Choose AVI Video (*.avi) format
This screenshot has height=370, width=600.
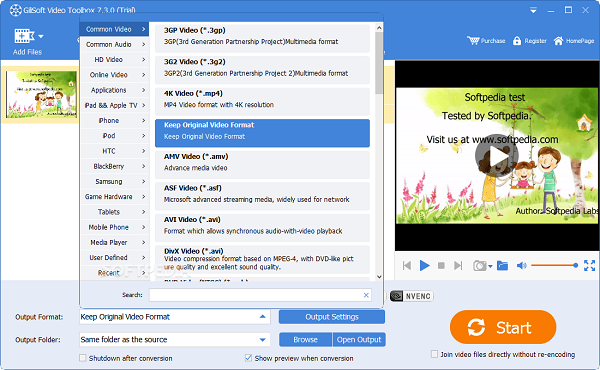tap(262, 228)
